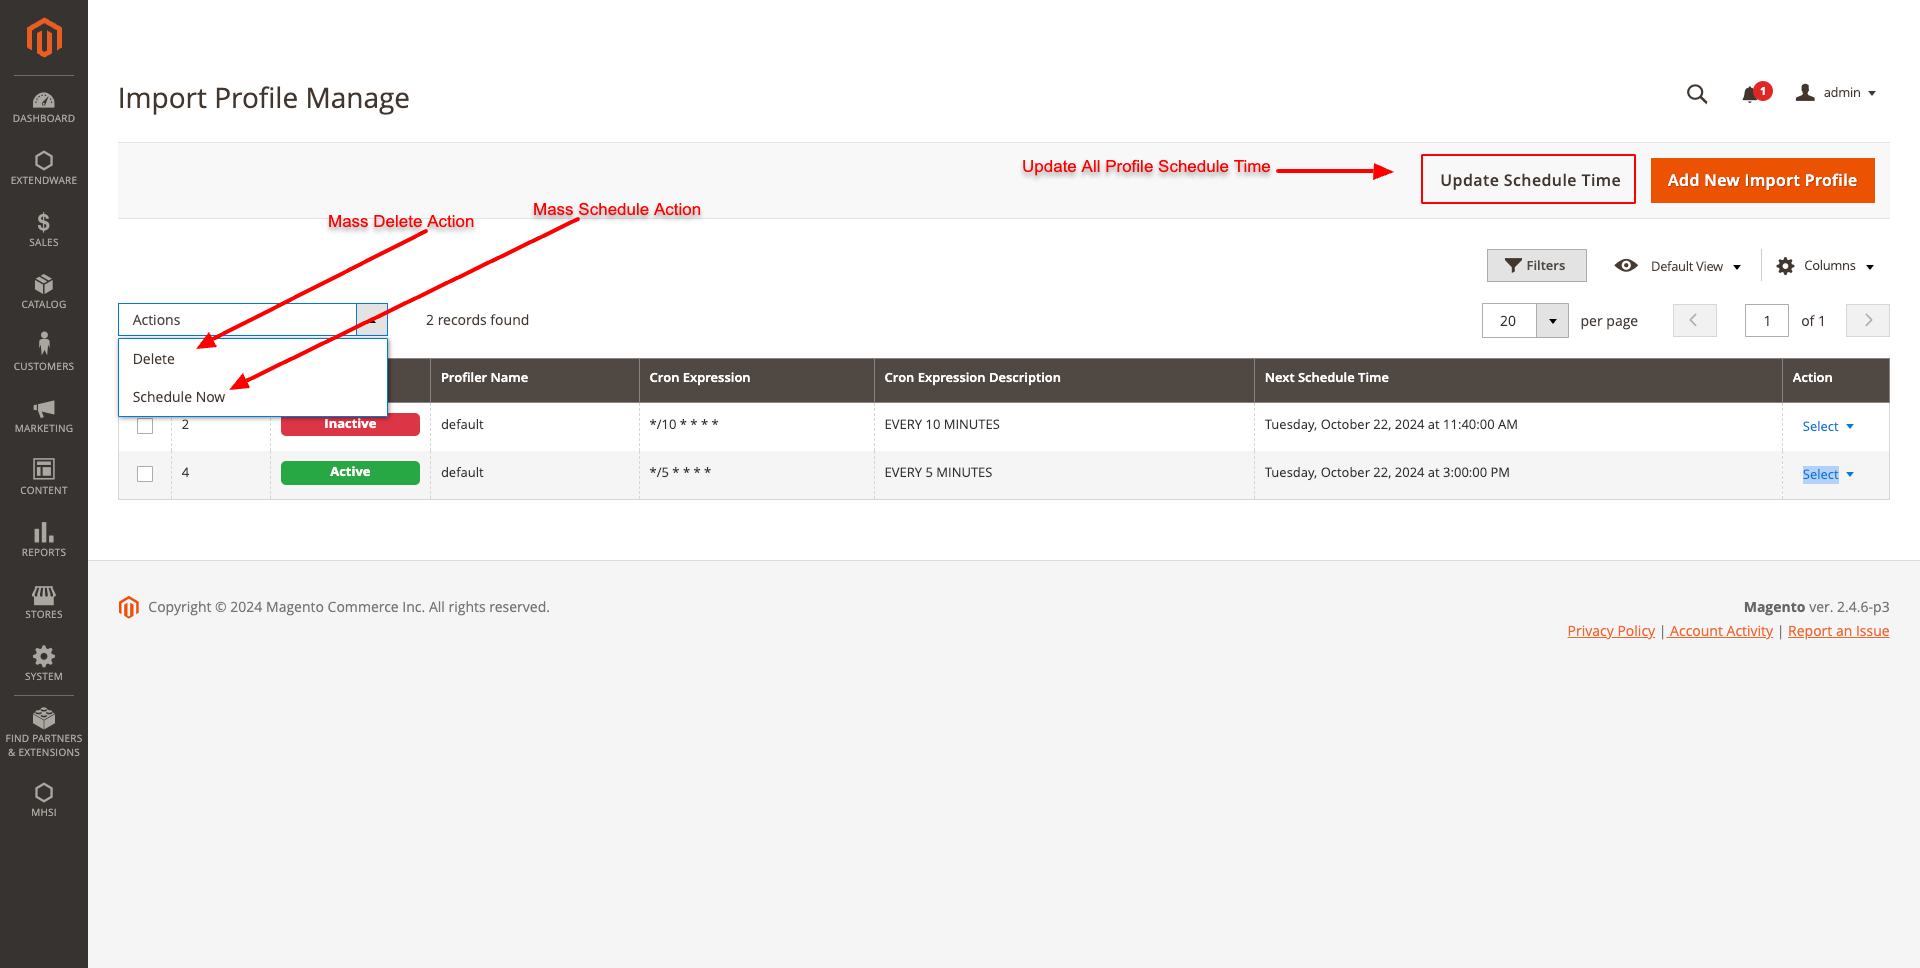Click the Active status badge
The width and height of the screenshot is (1920, 968).
[350, 472]
